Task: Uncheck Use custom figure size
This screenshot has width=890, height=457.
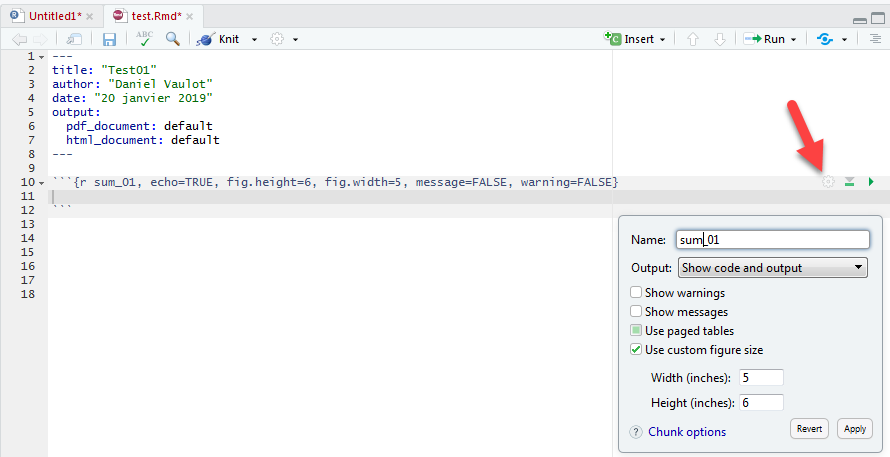Action: 636,350
